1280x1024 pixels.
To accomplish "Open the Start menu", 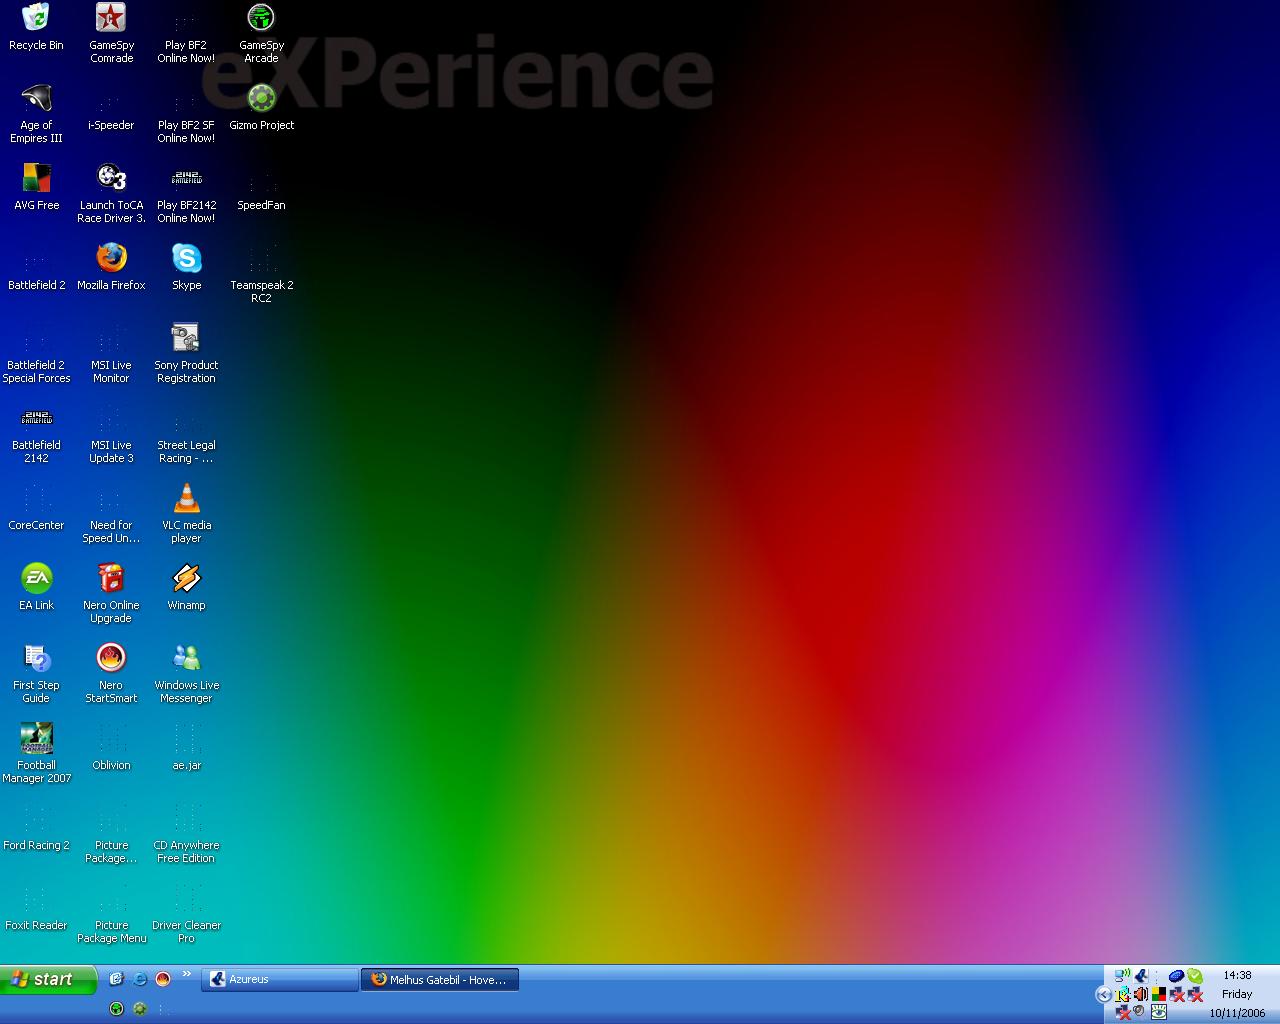I will click(48, 980).
